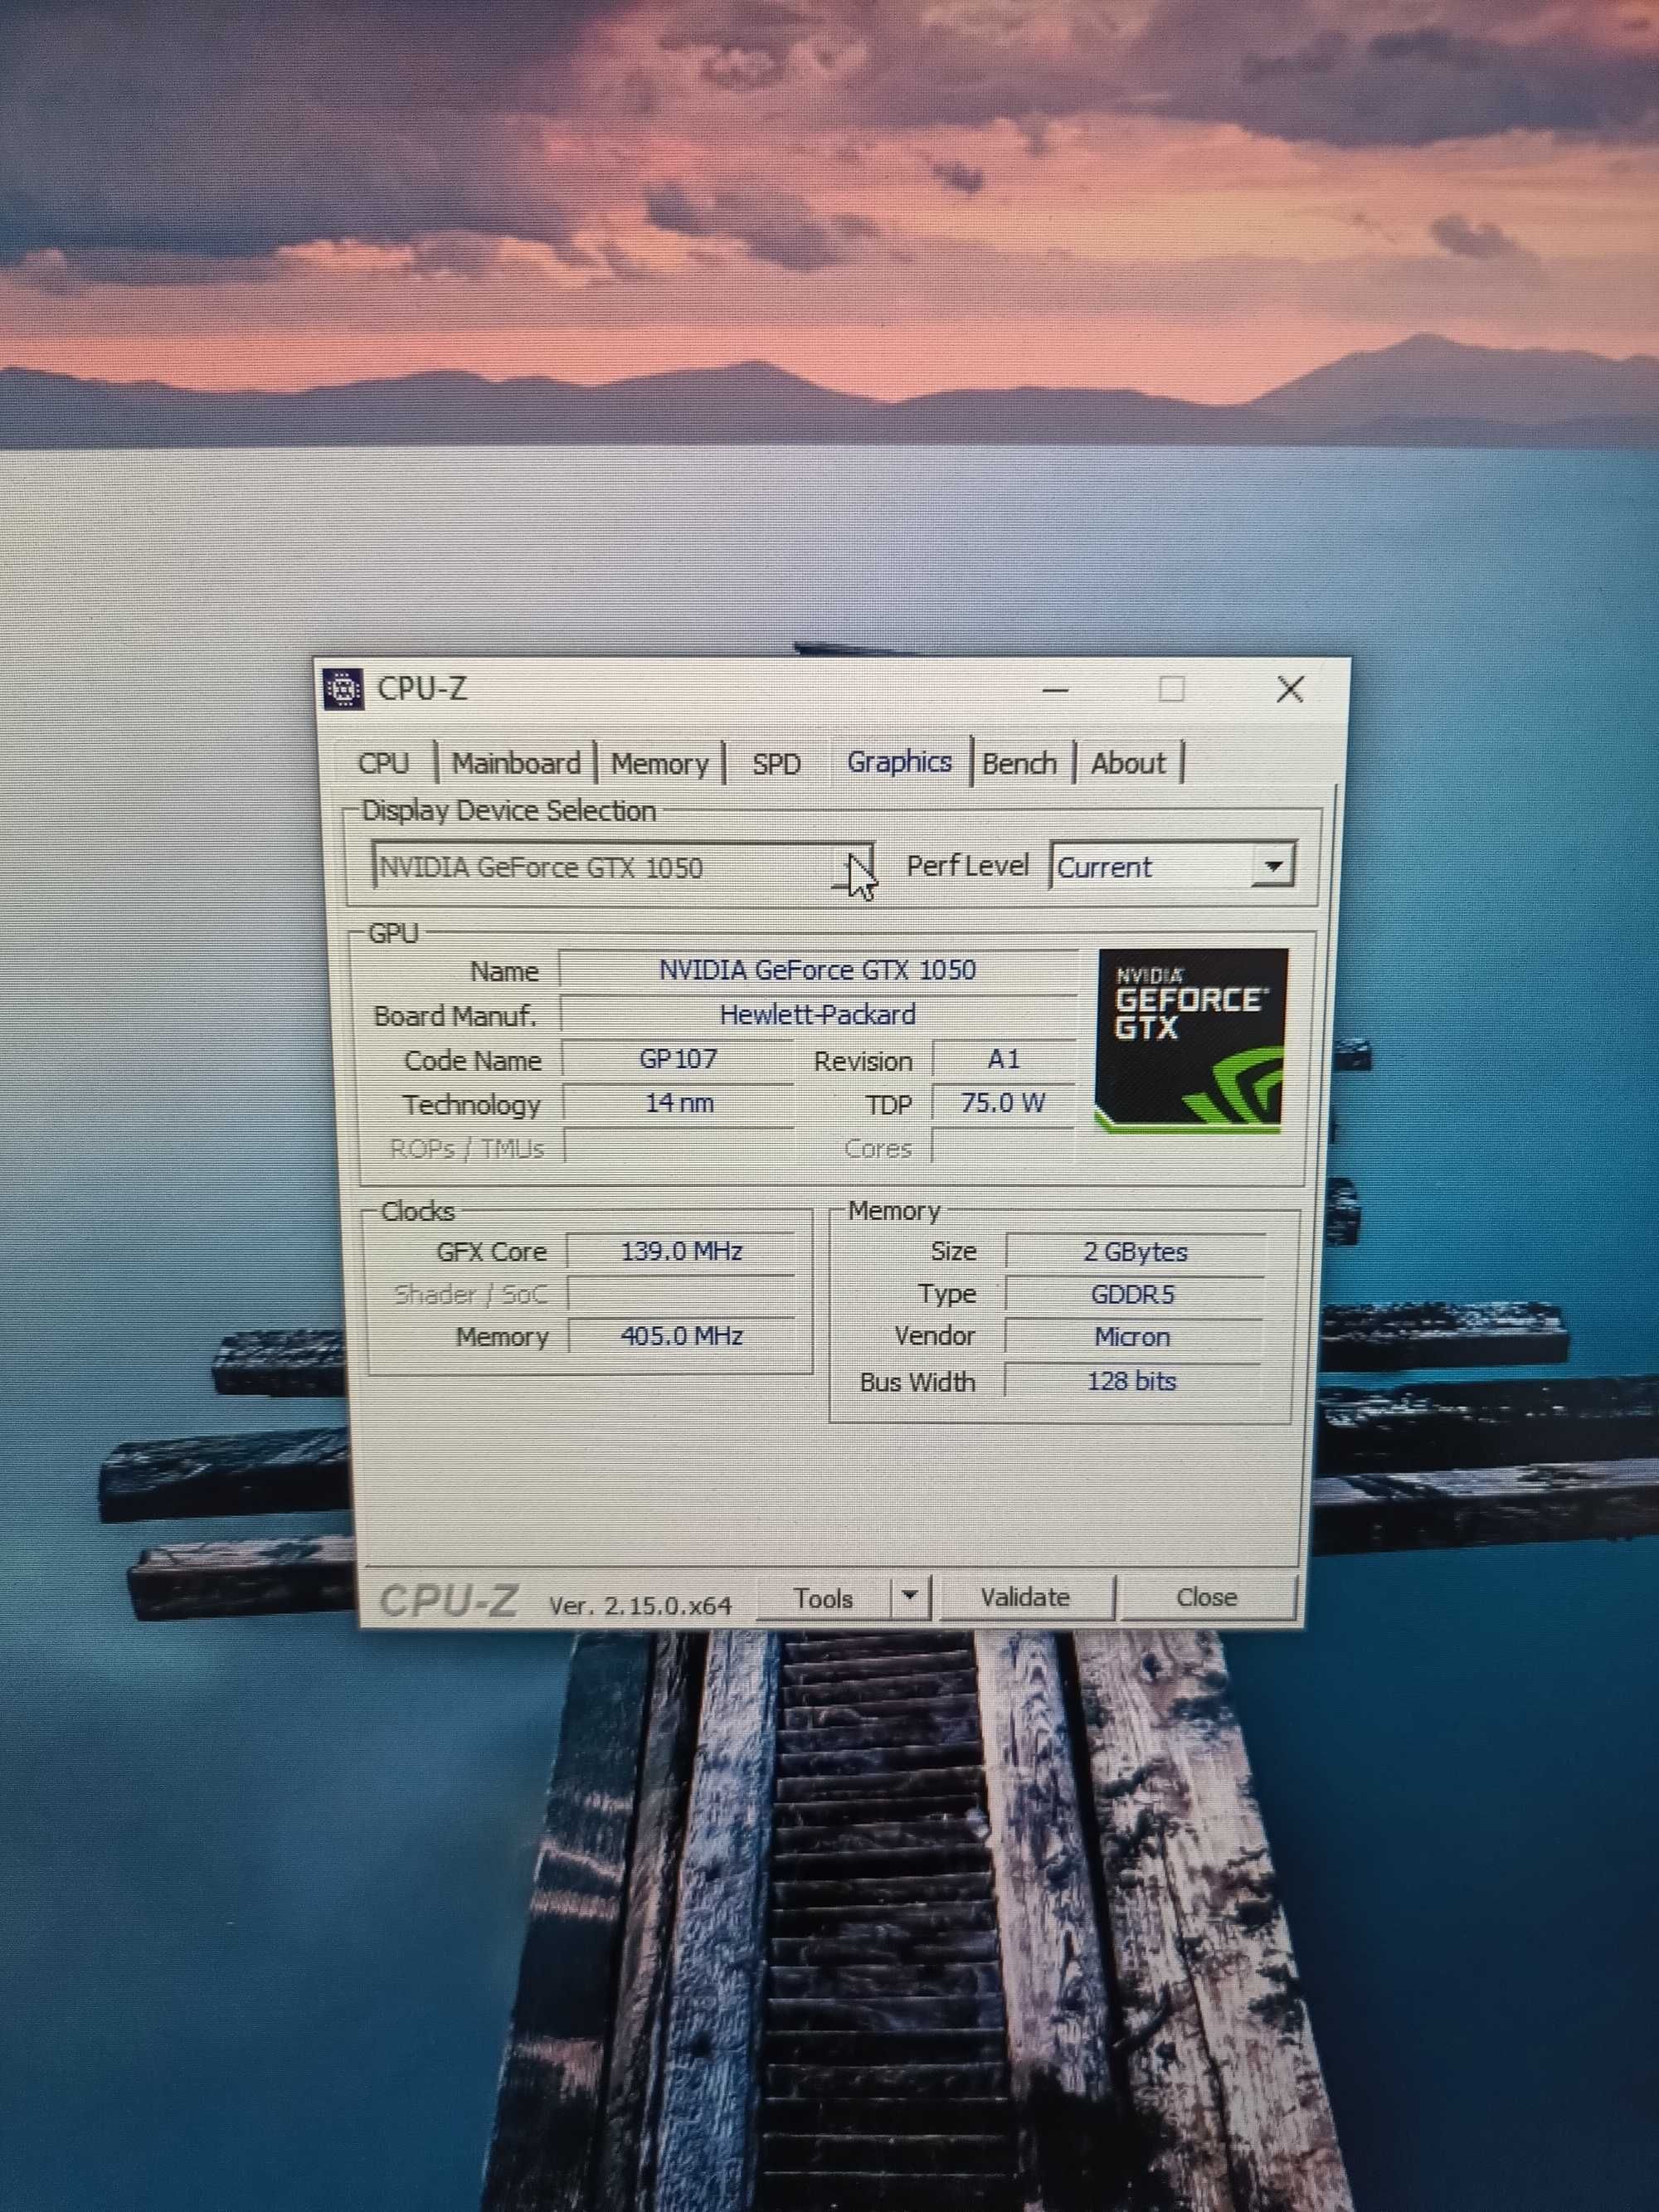
Task: Click the Validate button
Action: point(1025,1597)
